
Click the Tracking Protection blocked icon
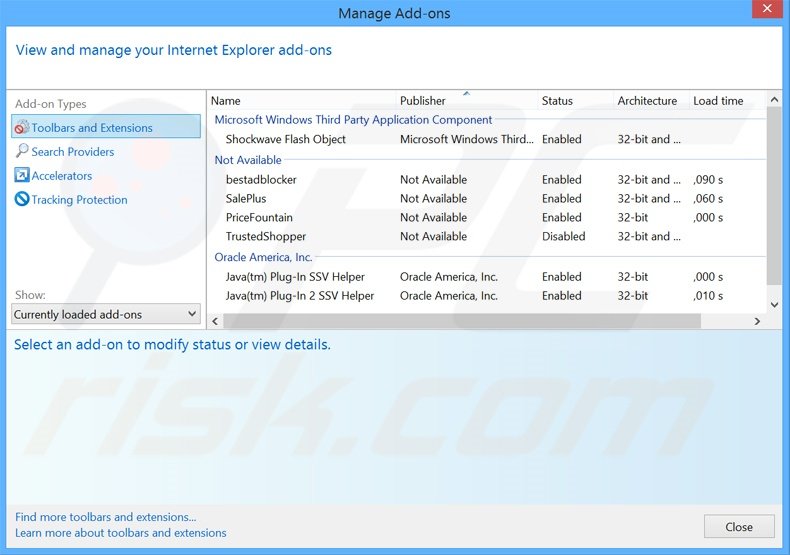tap(22, 199)
